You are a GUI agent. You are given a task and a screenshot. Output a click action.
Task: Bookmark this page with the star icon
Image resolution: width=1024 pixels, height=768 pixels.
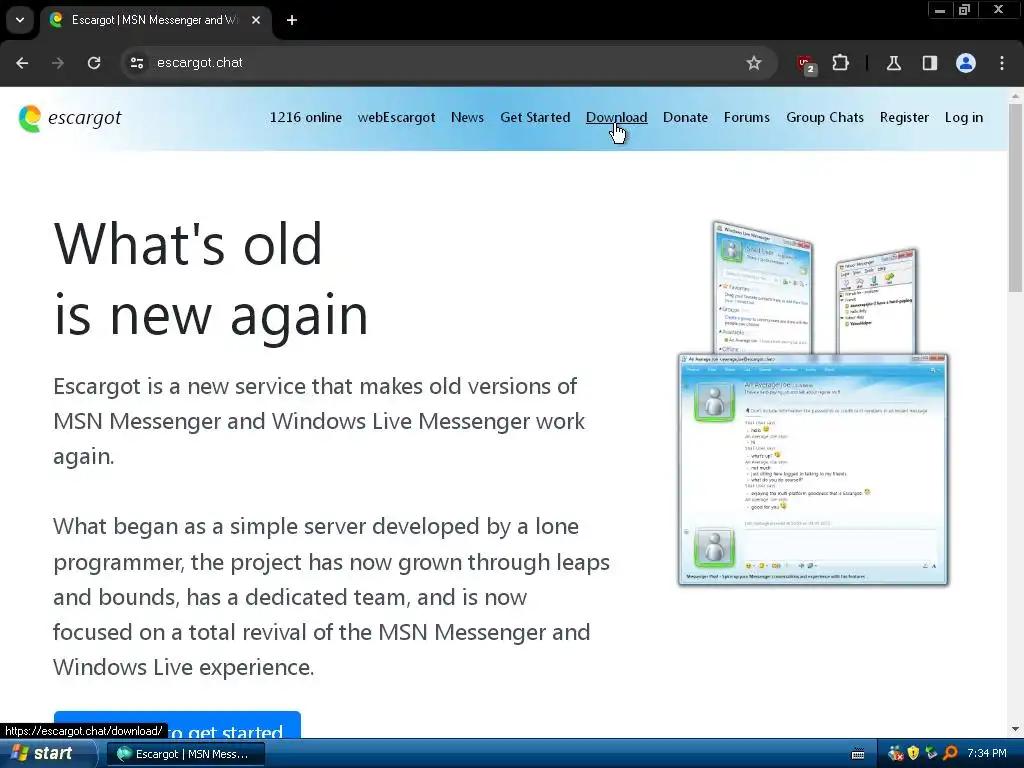pyautogui.click(x=754, y=63)
